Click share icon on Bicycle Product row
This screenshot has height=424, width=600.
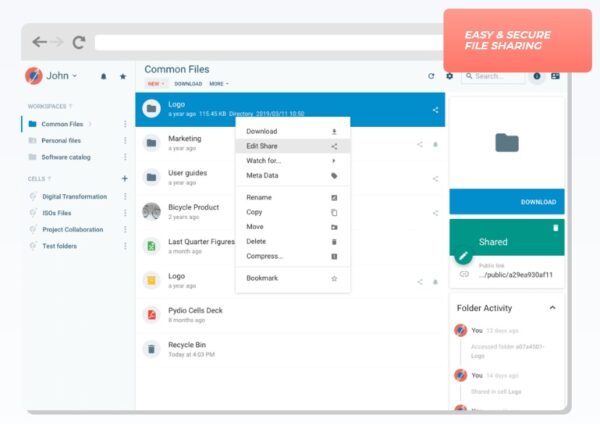pos(435,213)
